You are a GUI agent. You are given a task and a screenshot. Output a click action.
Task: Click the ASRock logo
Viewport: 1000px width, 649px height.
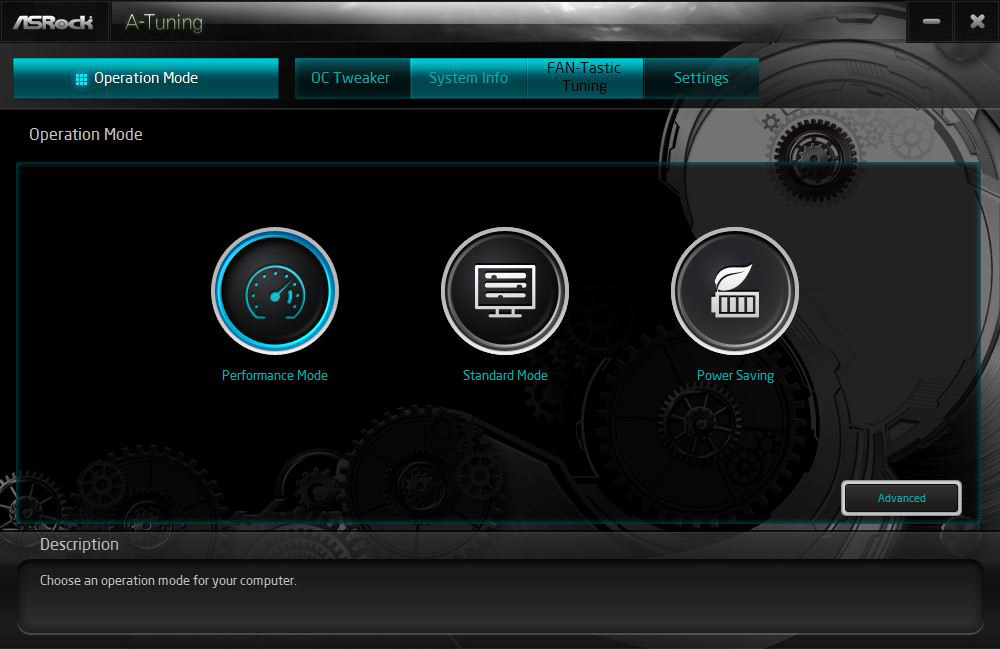click(54, 22)
